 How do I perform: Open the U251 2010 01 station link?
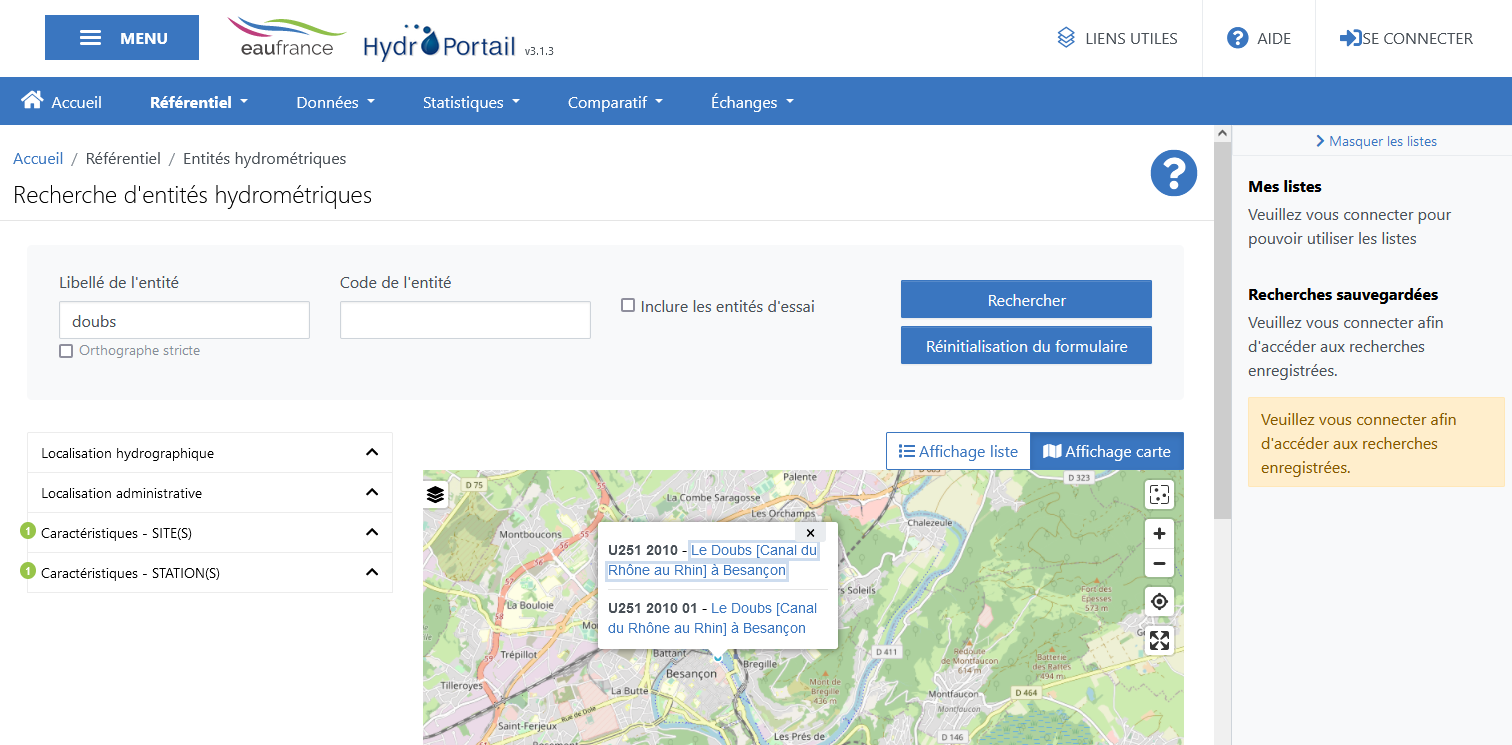coord(712,618)
